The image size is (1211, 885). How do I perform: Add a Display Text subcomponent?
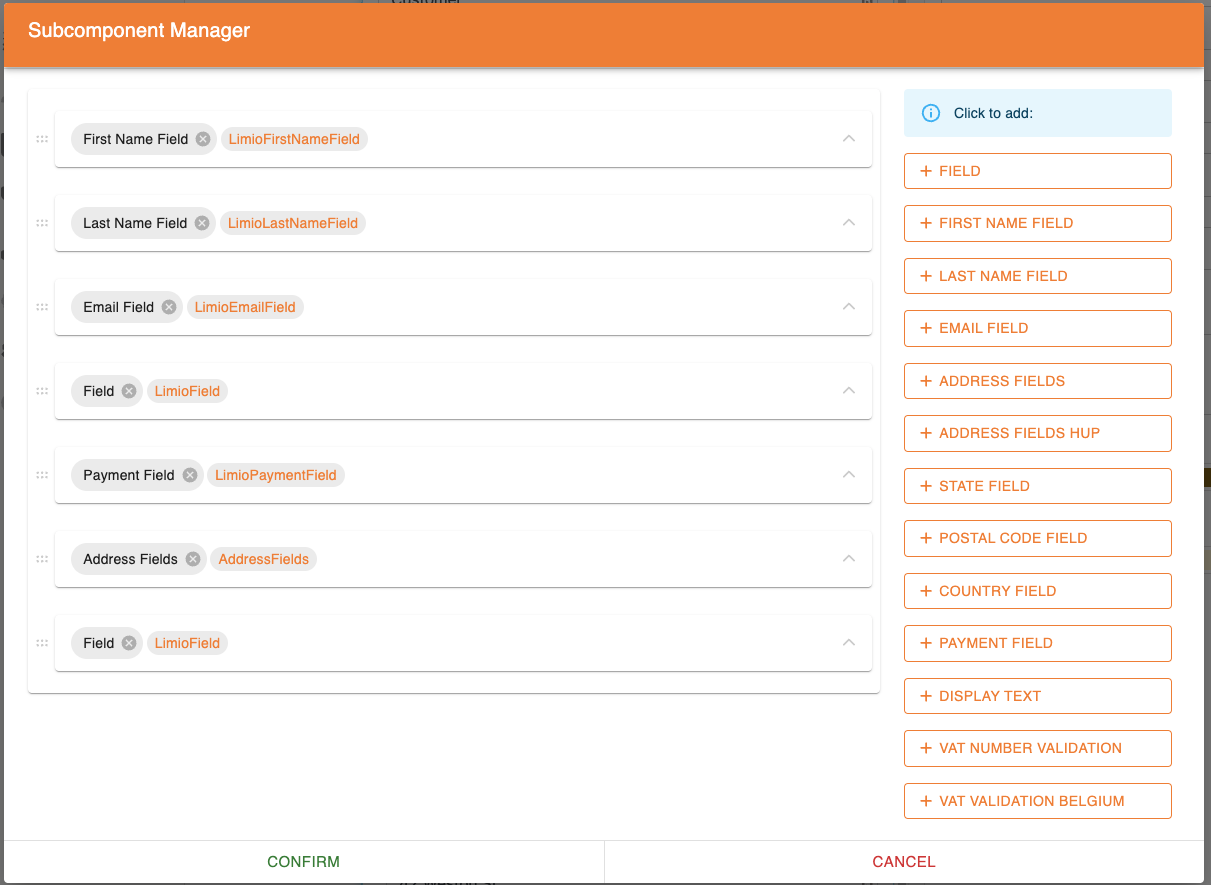pyautogui.click(x=1037, y=696)
